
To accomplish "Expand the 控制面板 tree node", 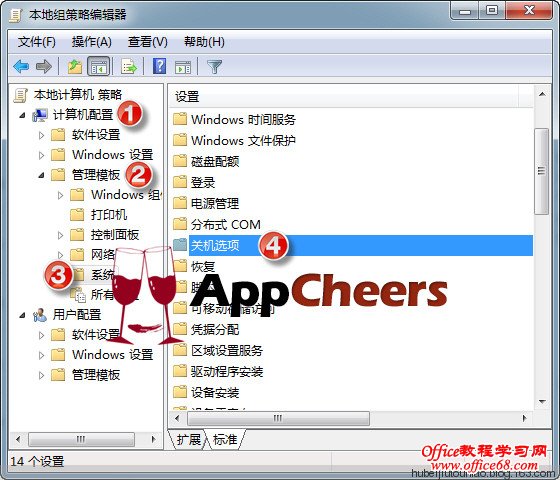I will (60, 235).
